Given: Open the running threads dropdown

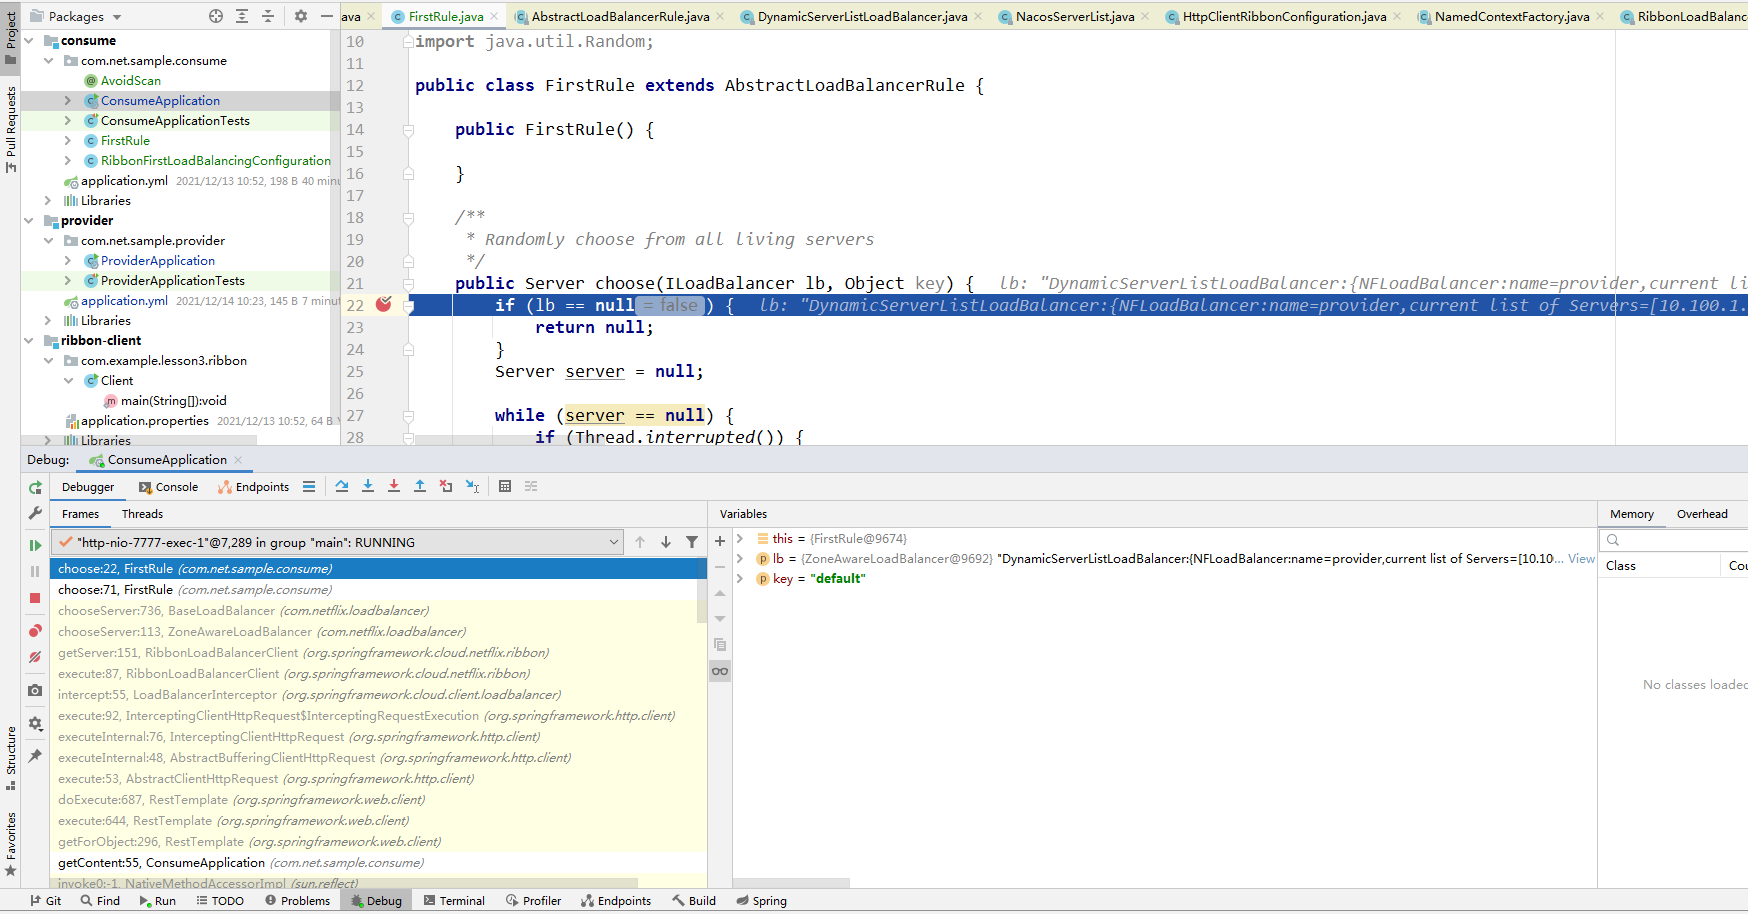Looking at the screenshot, I should (614, 541).
